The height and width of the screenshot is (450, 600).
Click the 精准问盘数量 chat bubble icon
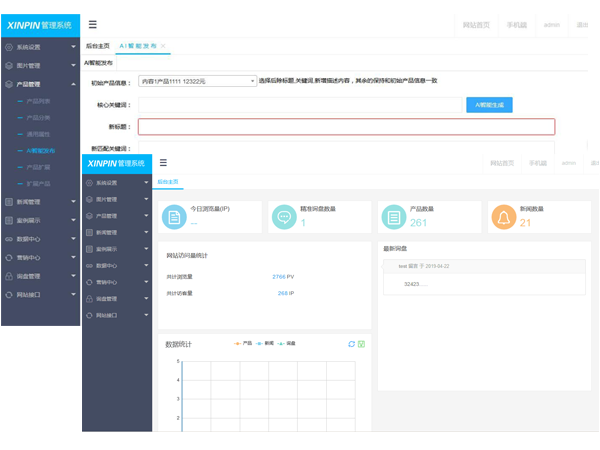point(284,217)
